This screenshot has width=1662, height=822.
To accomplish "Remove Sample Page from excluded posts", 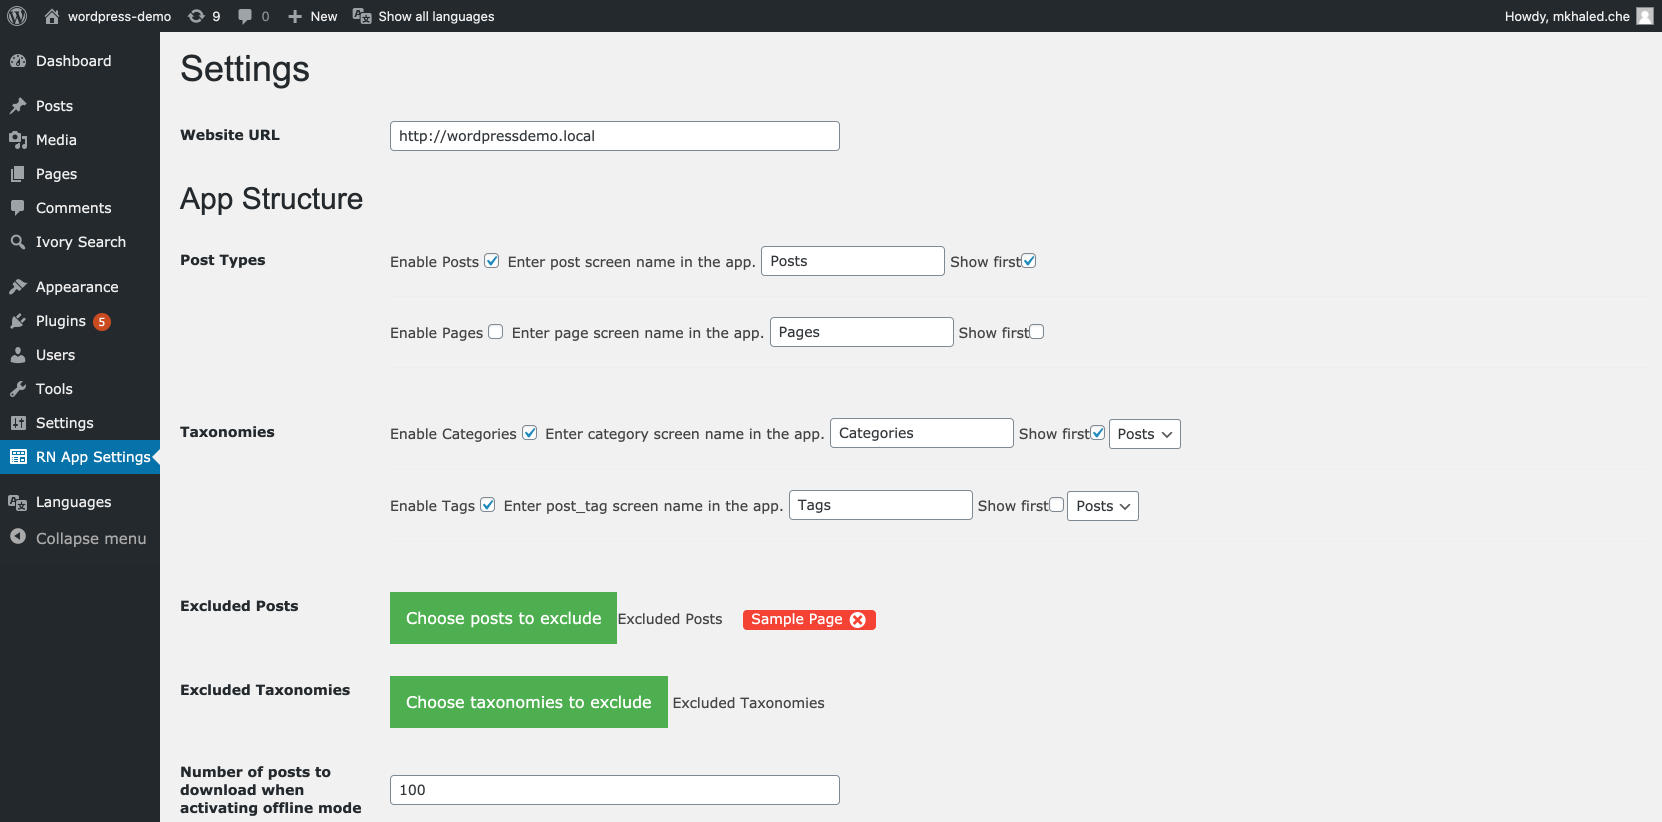I will tap(858, 620).
